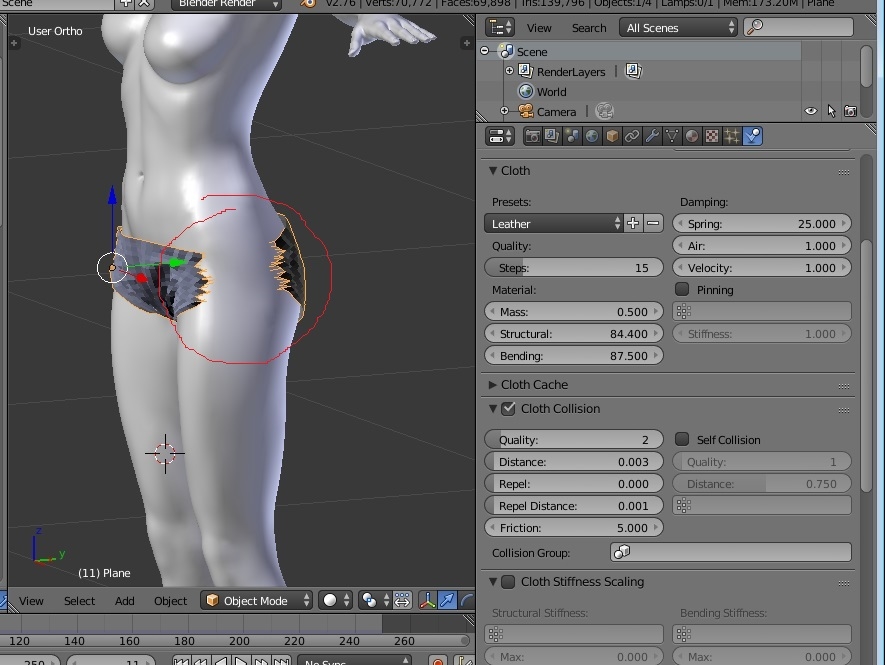Open the Search menu in outliner
This screenshot has height=665, width=885.
coord(588,28)
